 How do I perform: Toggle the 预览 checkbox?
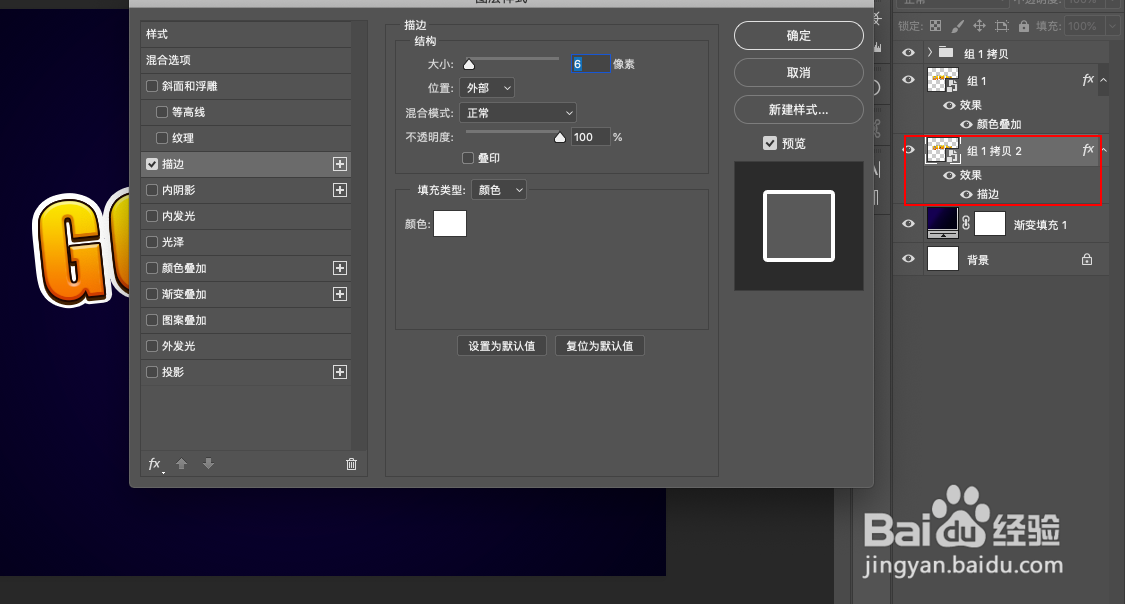[770, 143]
